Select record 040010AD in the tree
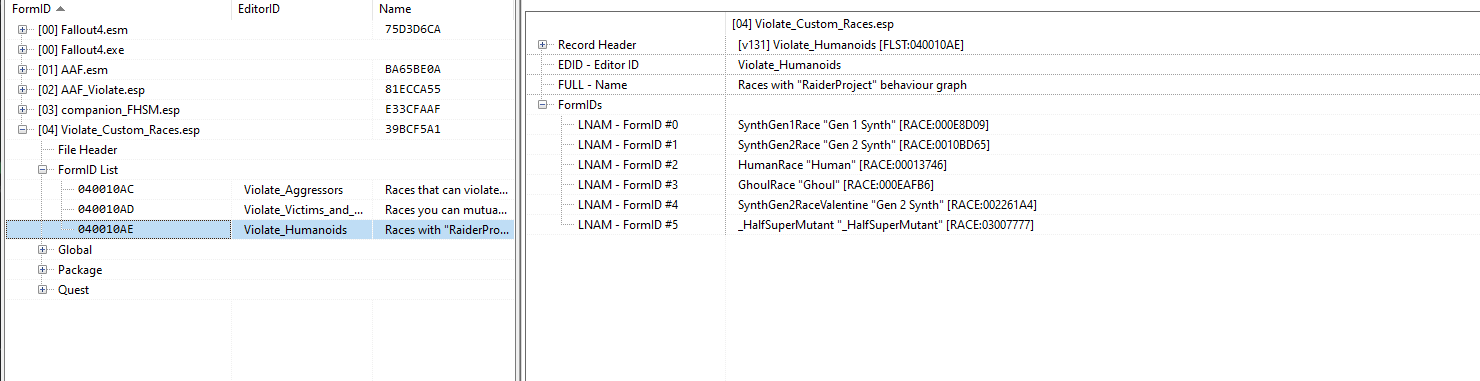The image size is (1480, 381). coord(259,209)
